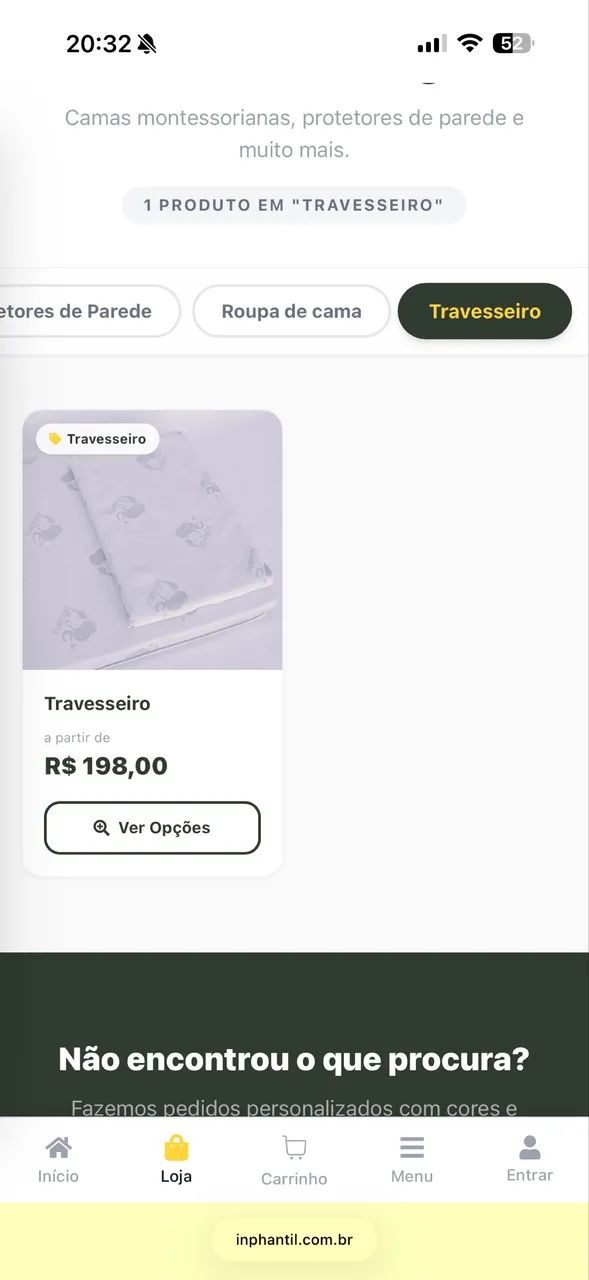Open the Menu hamburger icon

click(x=412, y=1146)
